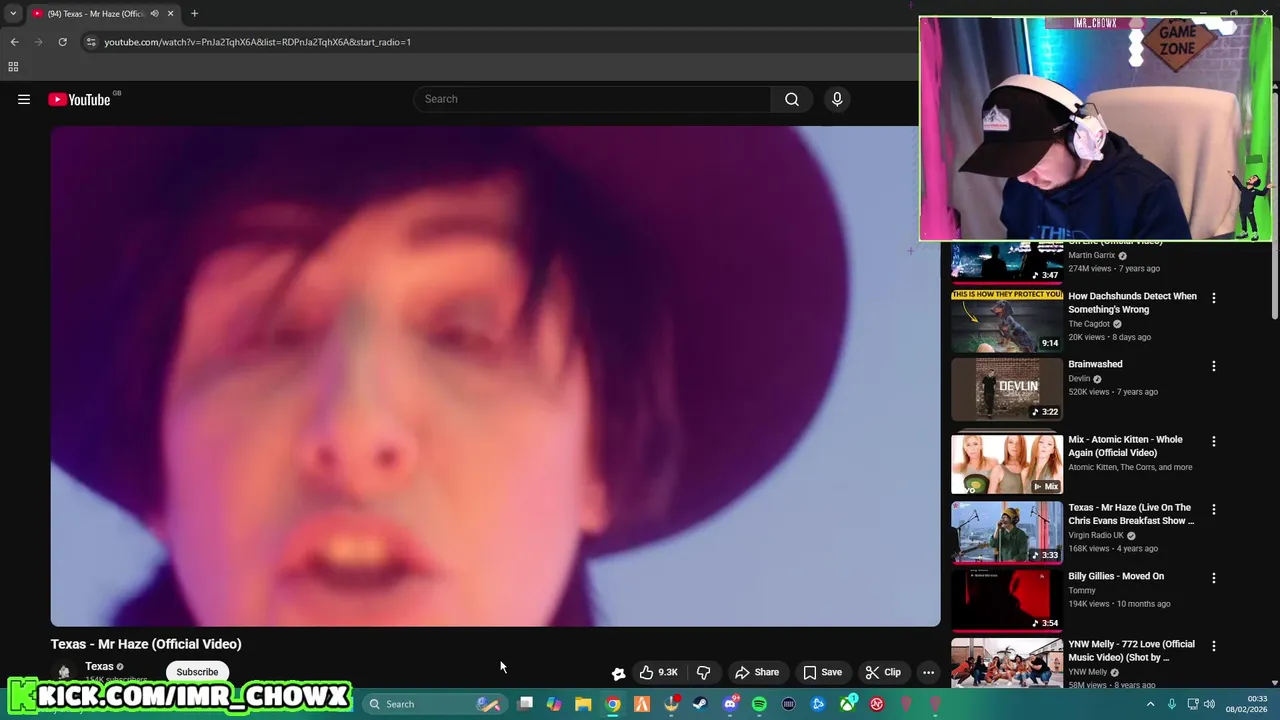Open the Martin Garrix video thumbnail
Screen dimensions: 1280x720
[x=1007, y=262]
